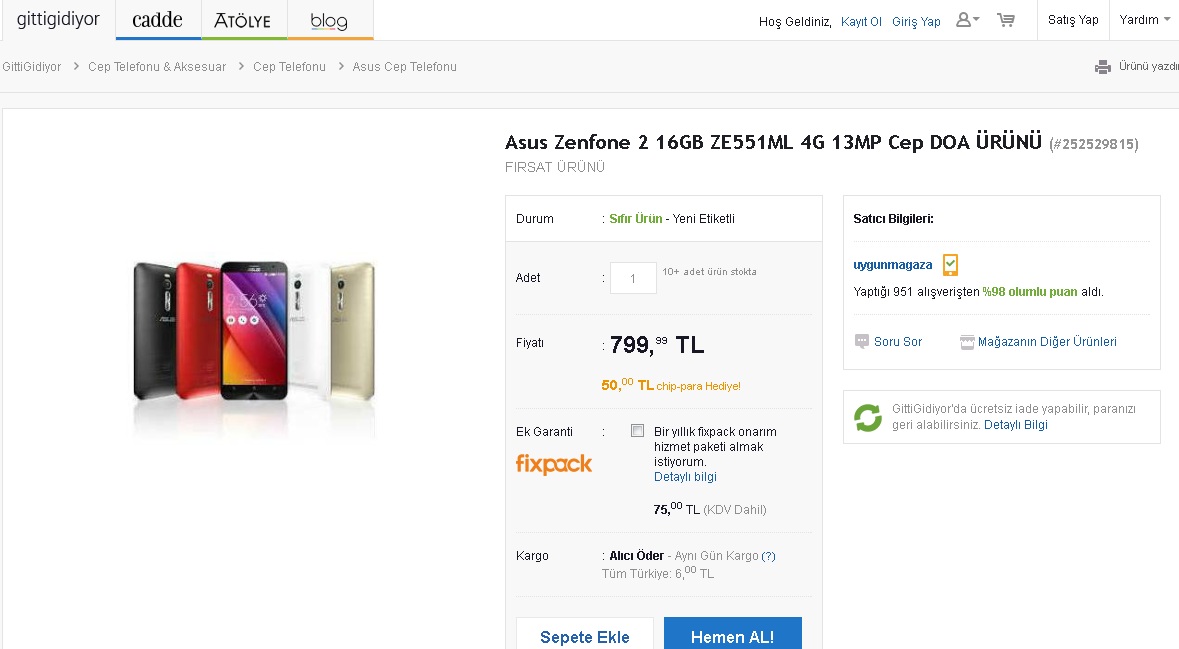Image resolution: width=1179 pixels, height=649 pixels.
Task: Click the seller verified badge icon
Action: tap(950, 265)
